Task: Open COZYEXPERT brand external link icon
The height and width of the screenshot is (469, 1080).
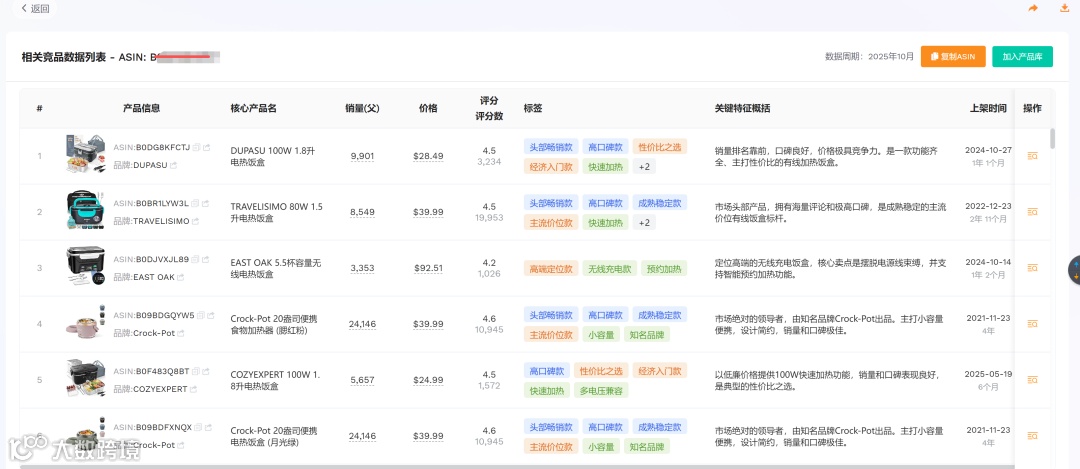Action: click(193, 389)
